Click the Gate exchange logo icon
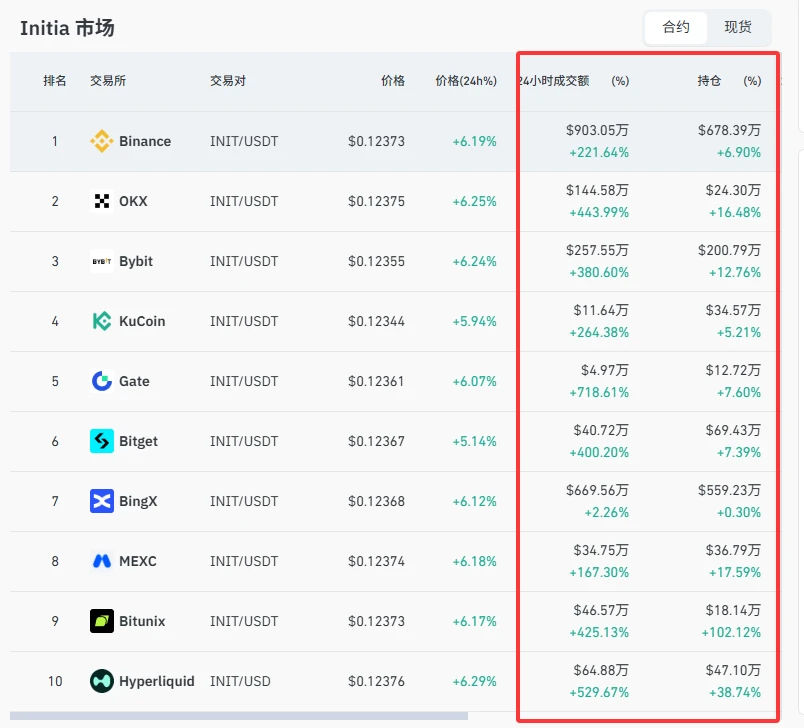This screenshot has height=728, width=804. [x=102, y=381]
